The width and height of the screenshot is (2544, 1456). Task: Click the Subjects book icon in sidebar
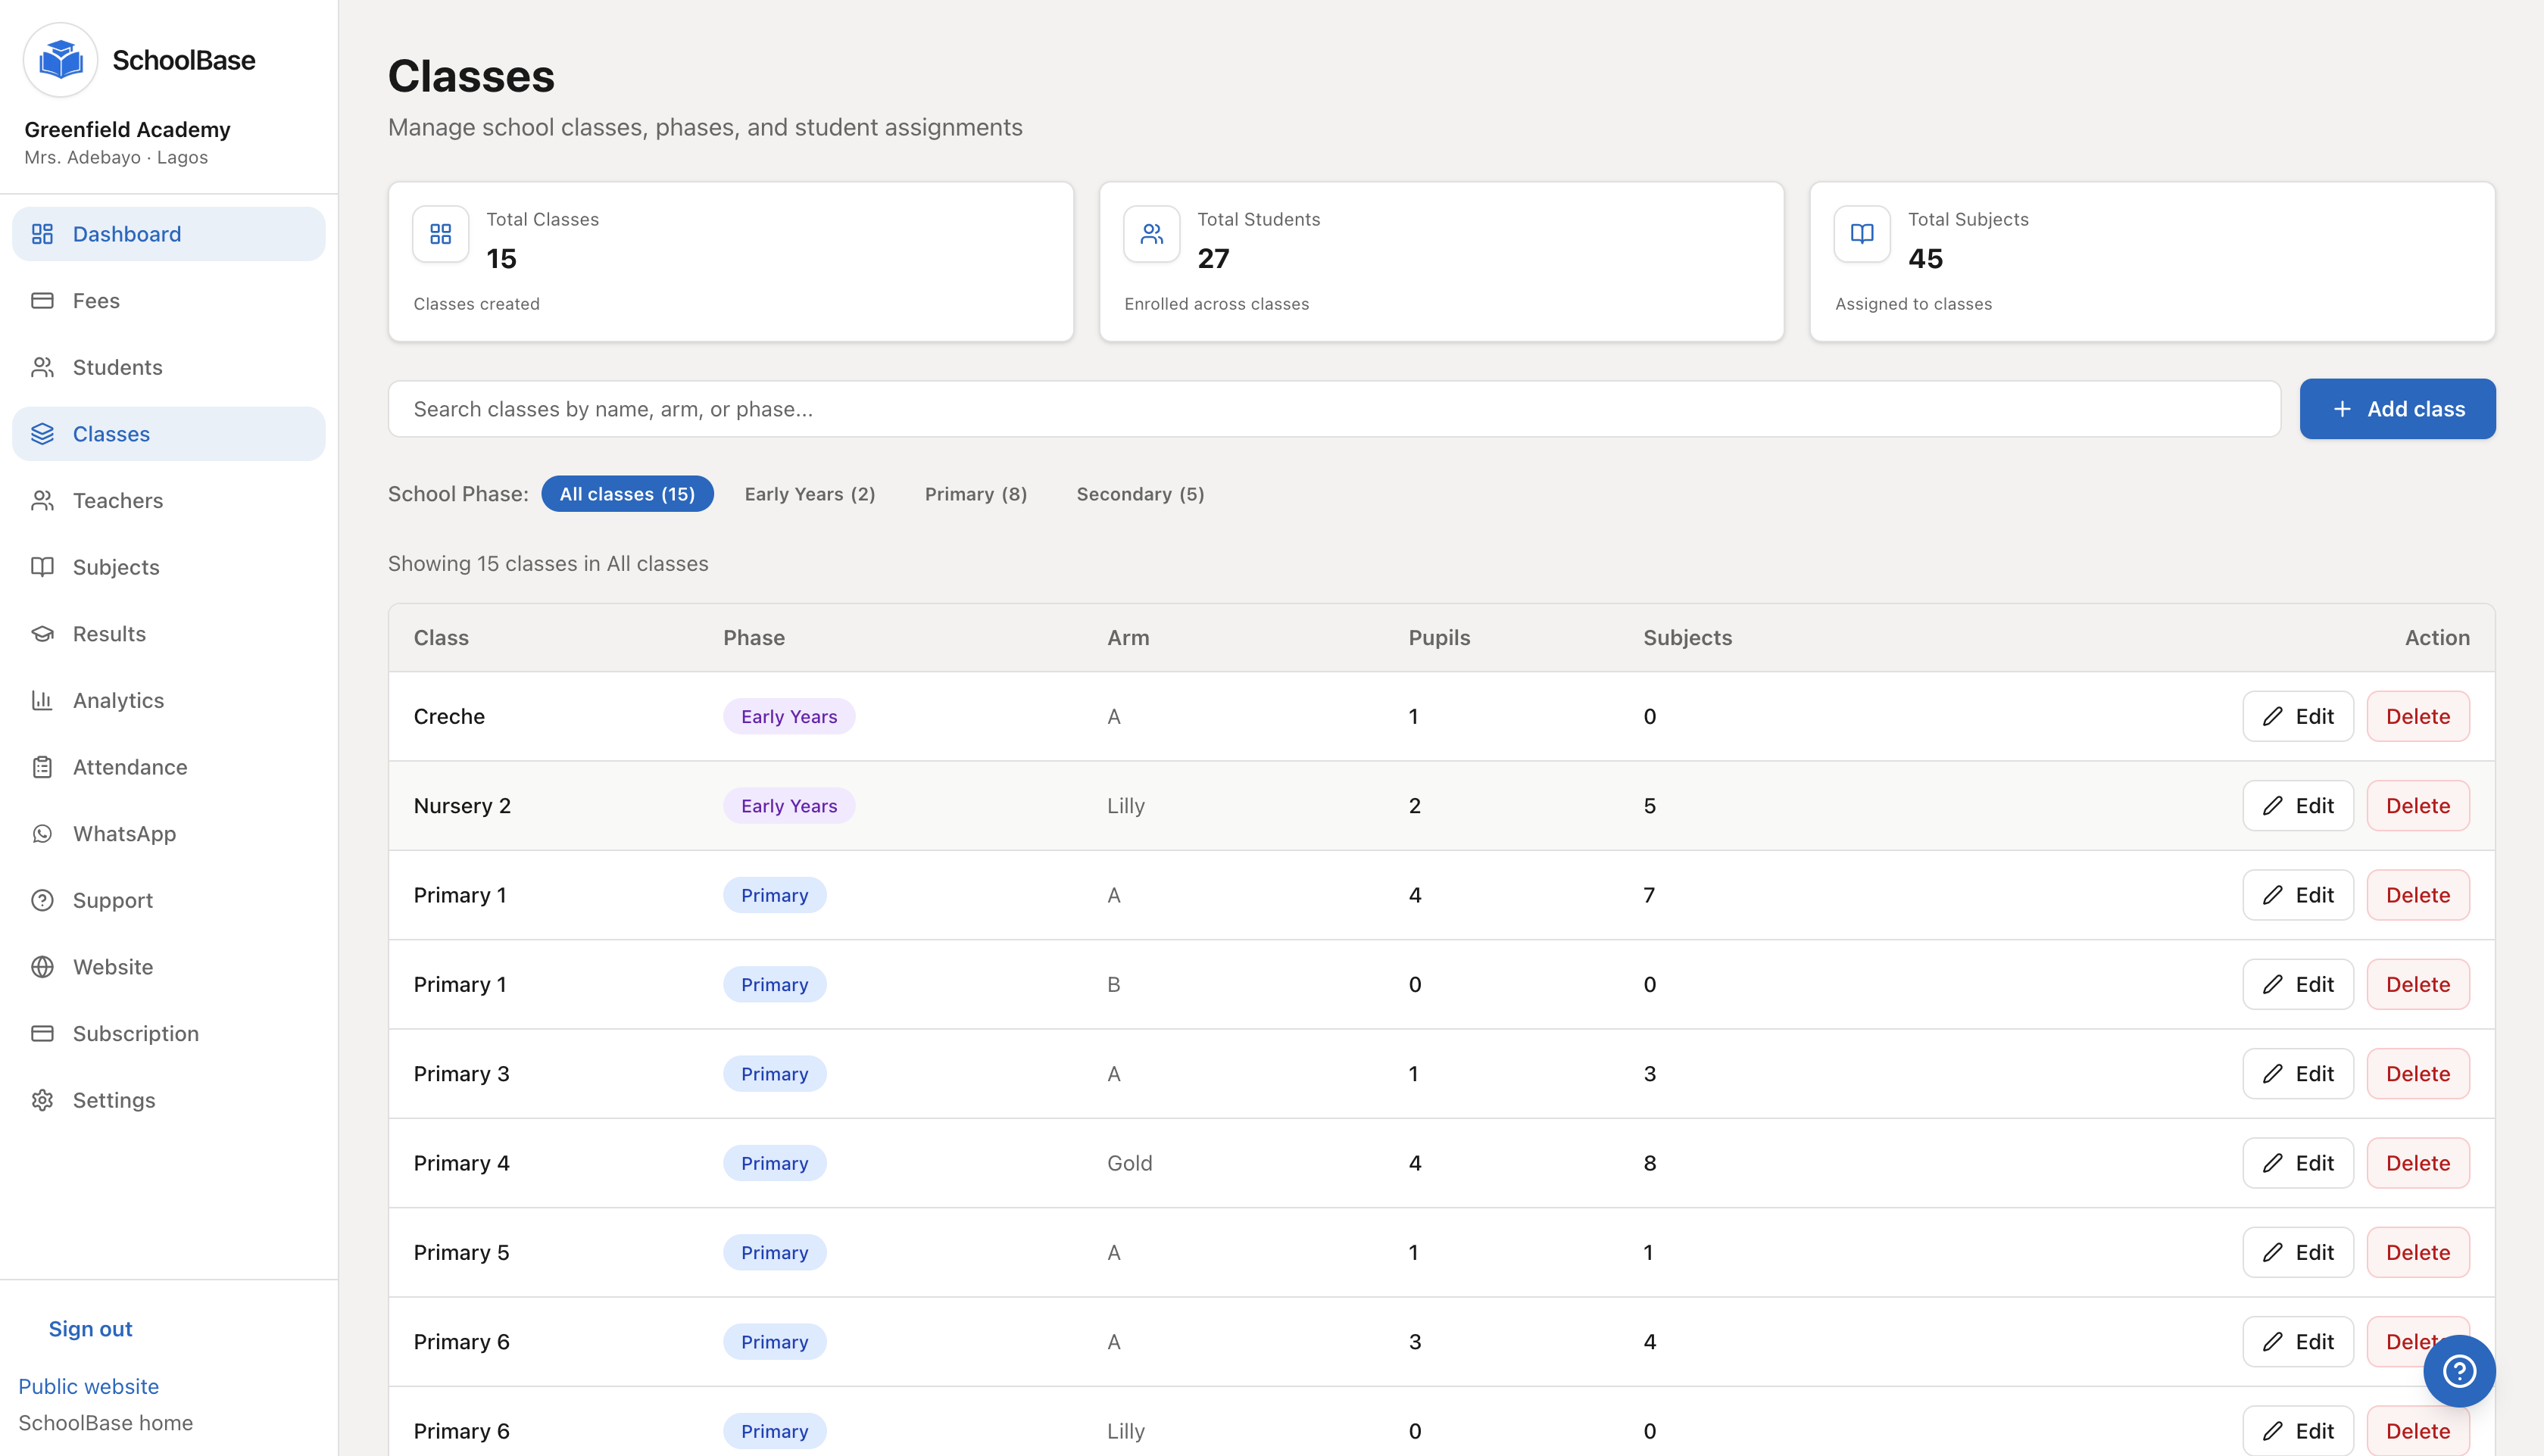click(42, 567)
